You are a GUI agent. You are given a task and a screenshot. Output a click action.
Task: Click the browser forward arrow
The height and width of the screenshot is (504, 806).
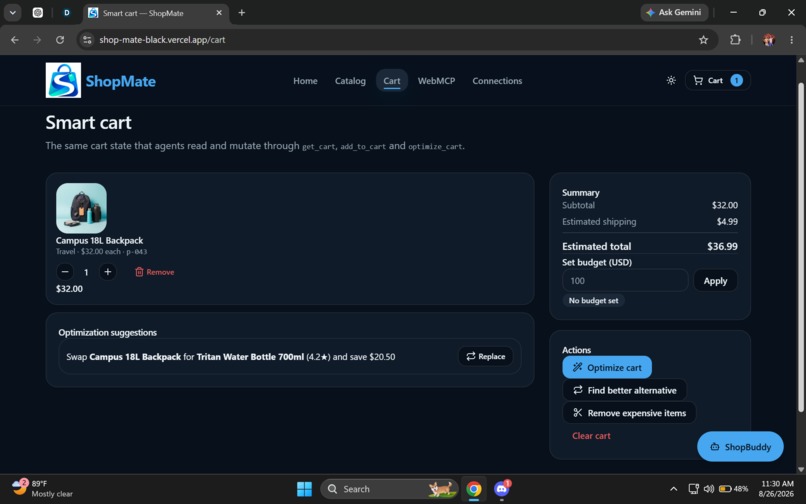coord(37,40)
